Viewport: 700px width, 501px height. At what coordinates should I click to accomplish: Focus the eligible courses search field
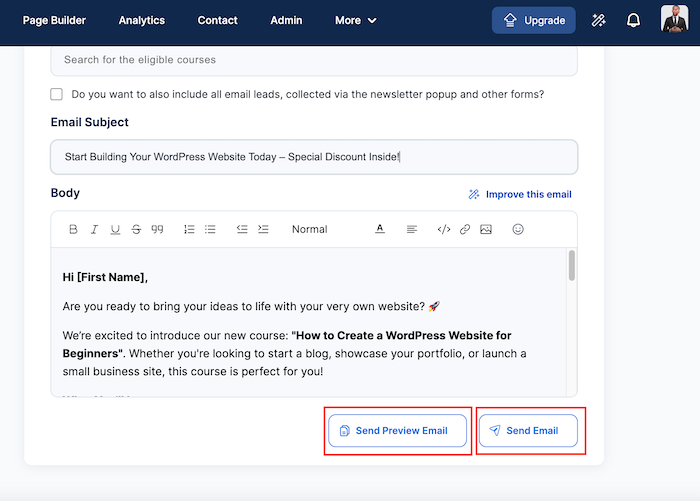(314, 60)
